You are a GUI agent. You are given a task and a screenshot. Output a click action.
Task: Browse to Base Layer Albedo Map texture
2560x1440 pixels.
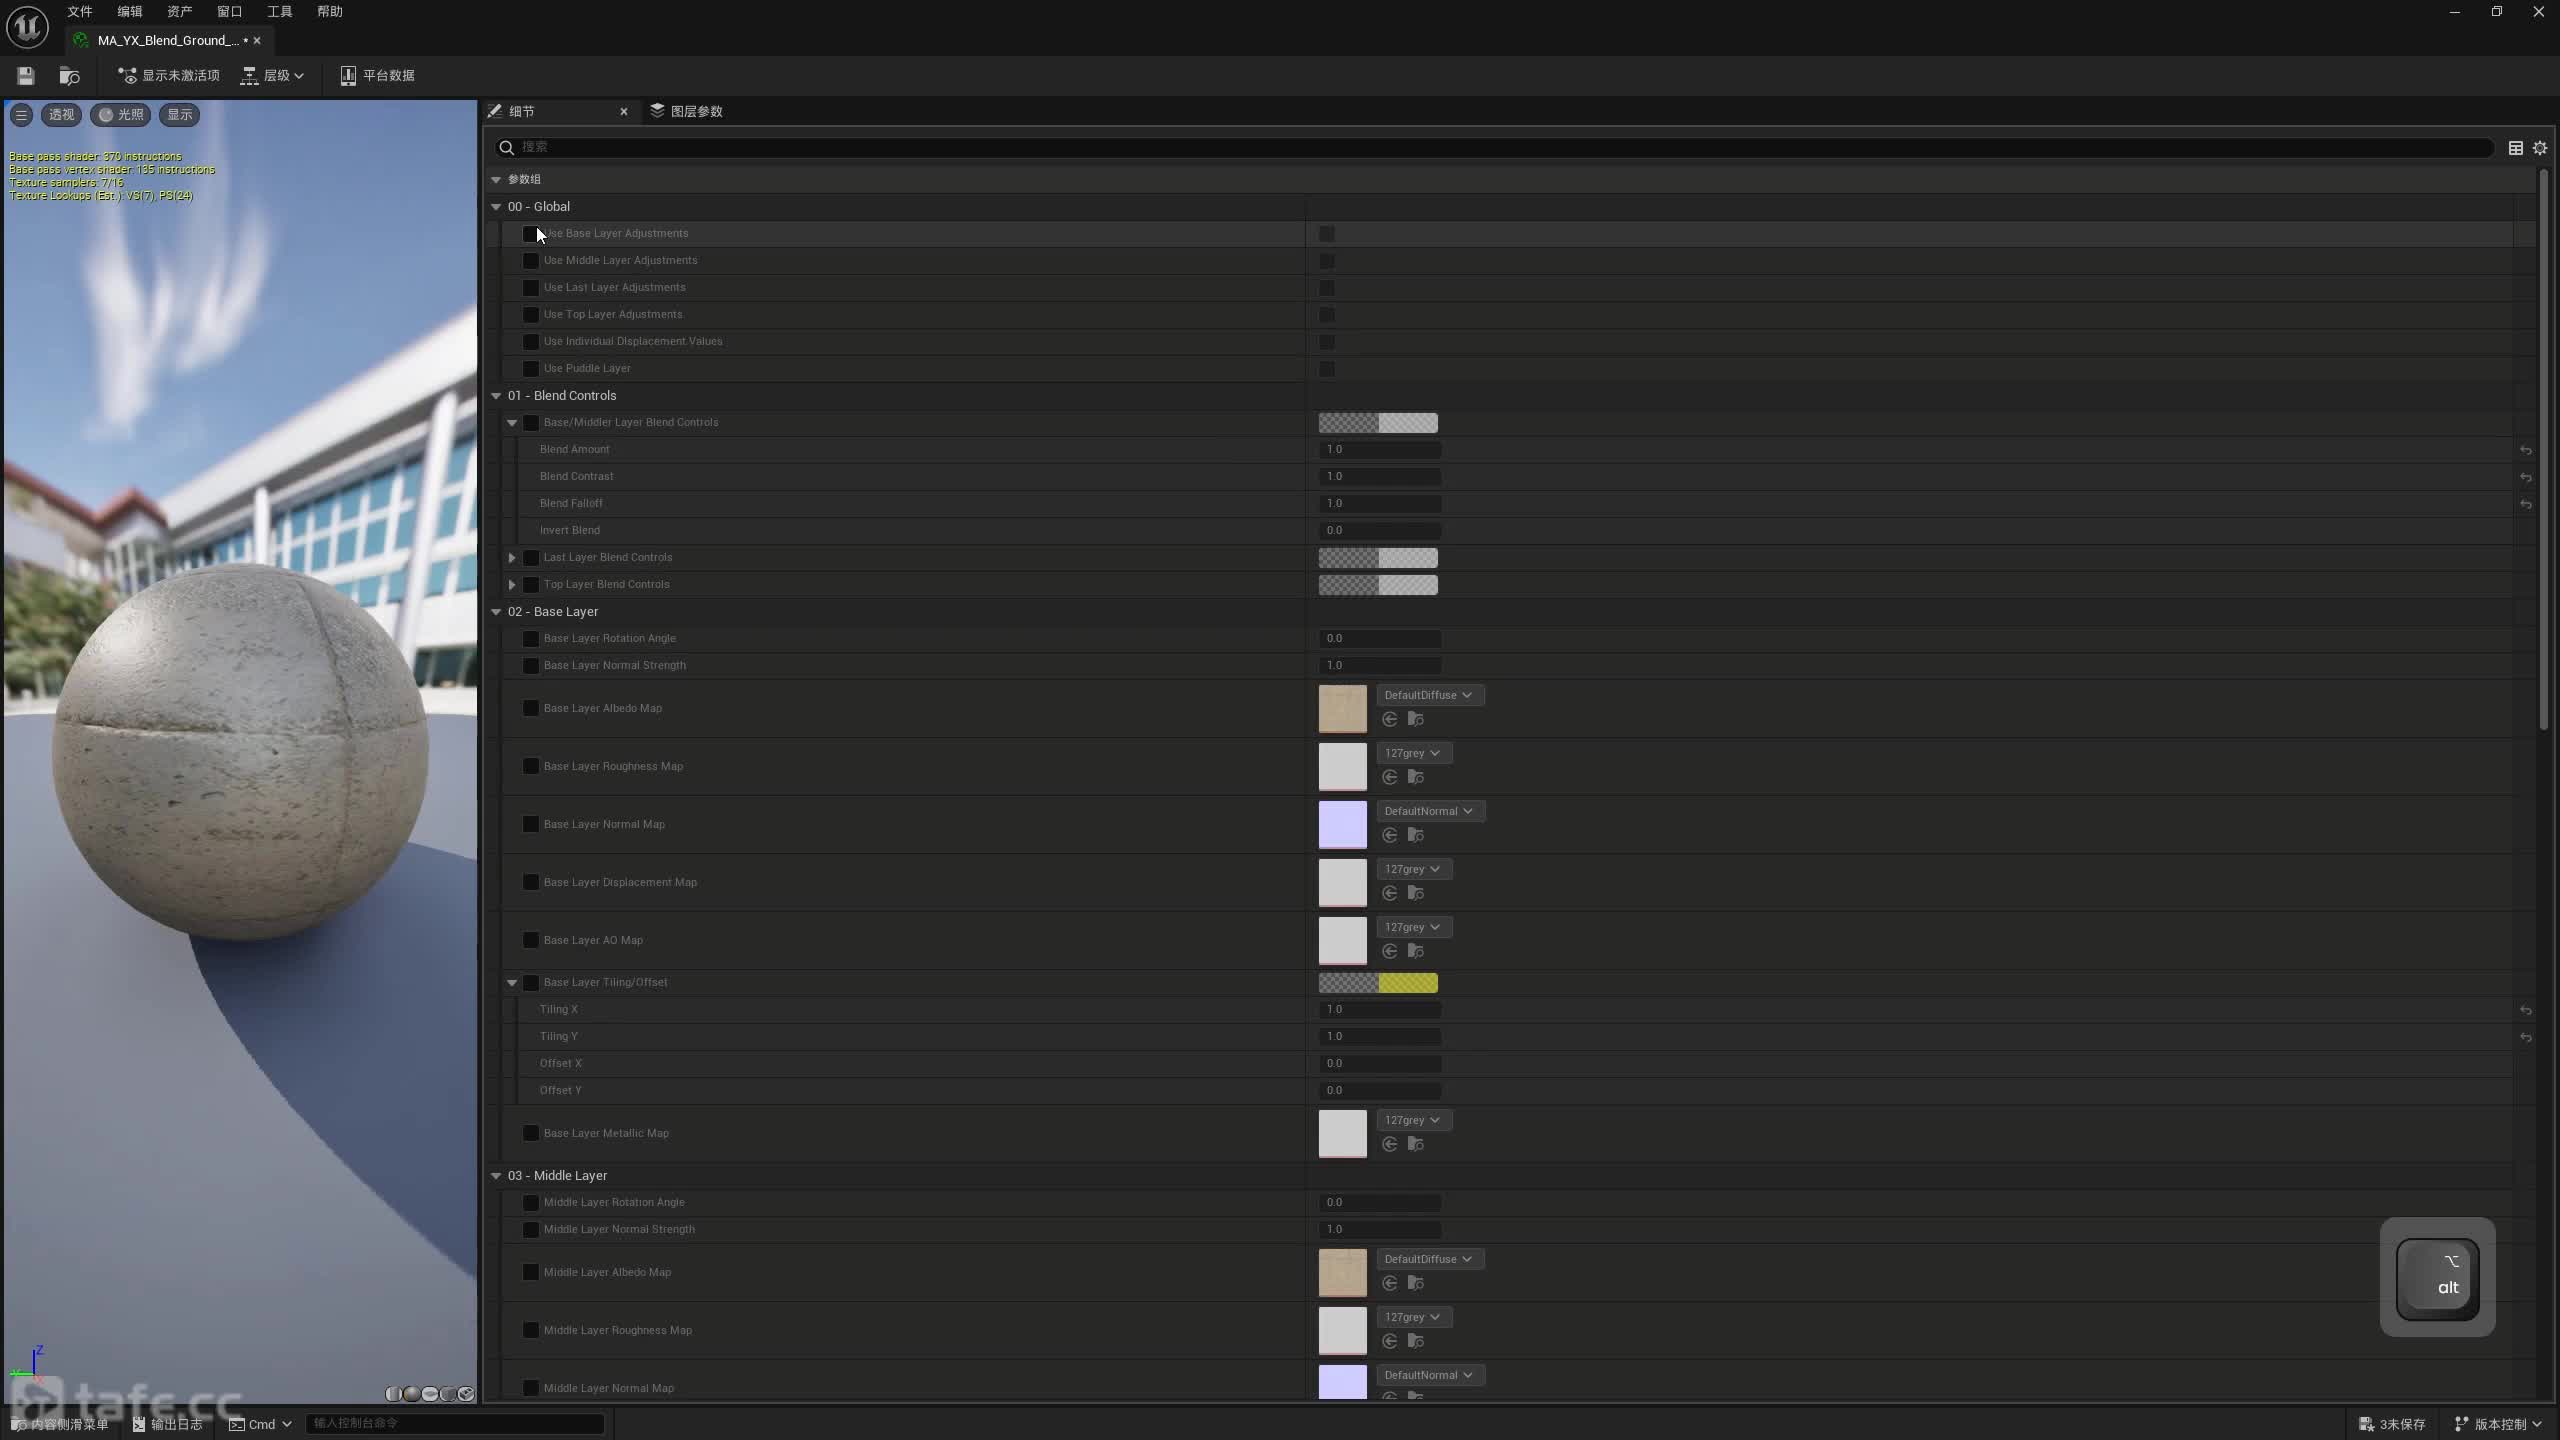pyautogui.click(x=1415, y=720)
